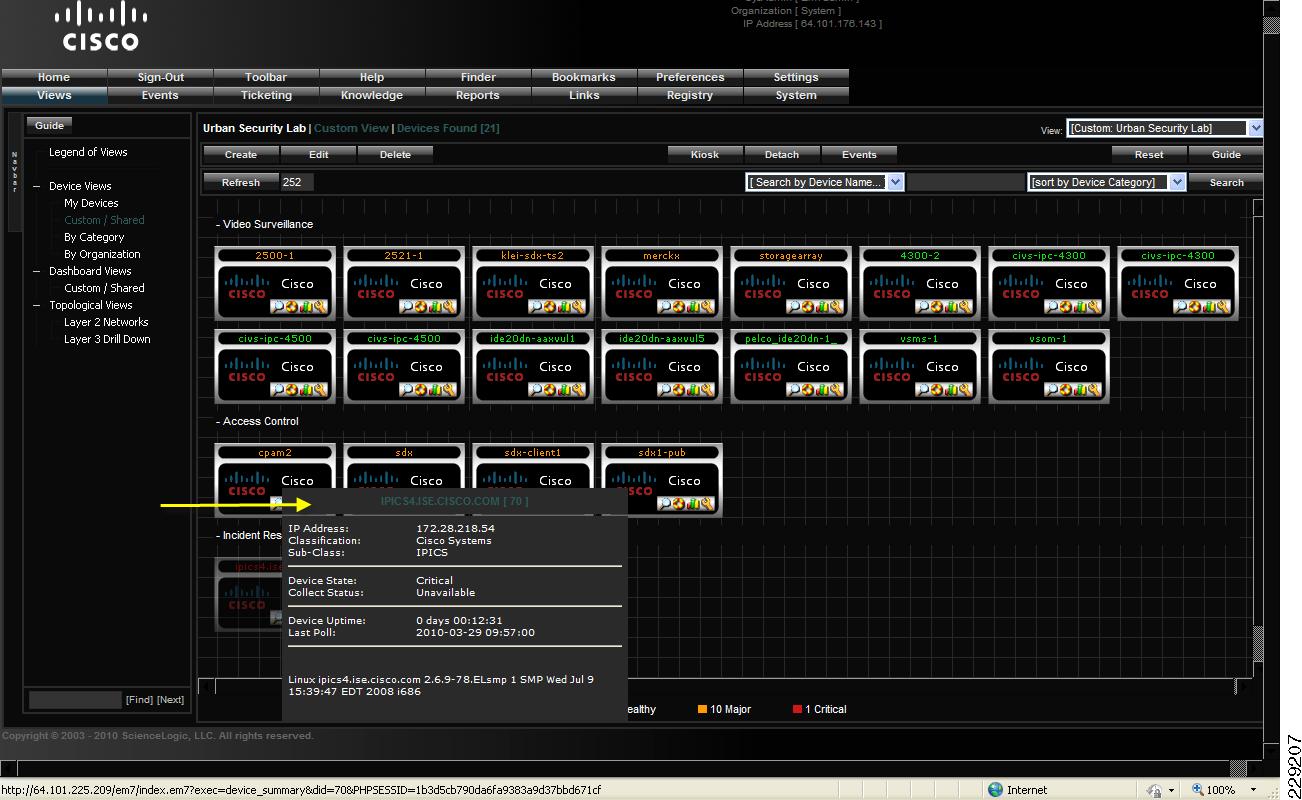Open magnifier icon on storagearray card

point(794,306)
